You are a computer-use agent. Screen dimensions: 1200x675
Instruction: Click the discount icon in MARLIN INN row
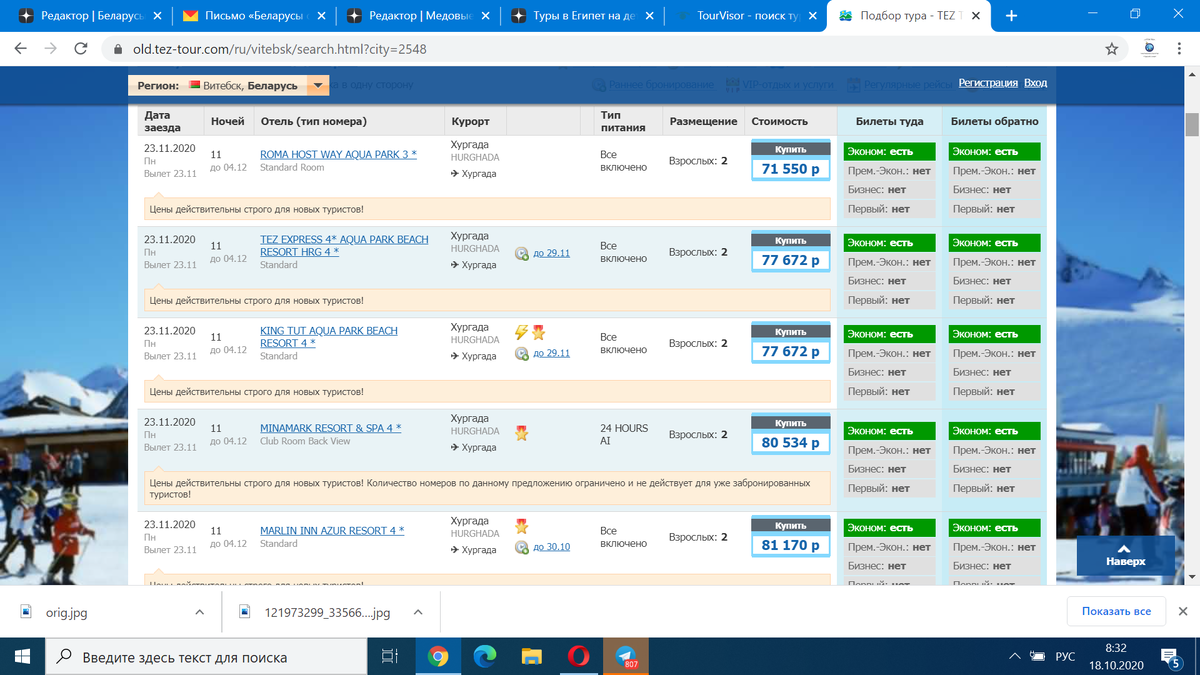(x=522, y=547)
